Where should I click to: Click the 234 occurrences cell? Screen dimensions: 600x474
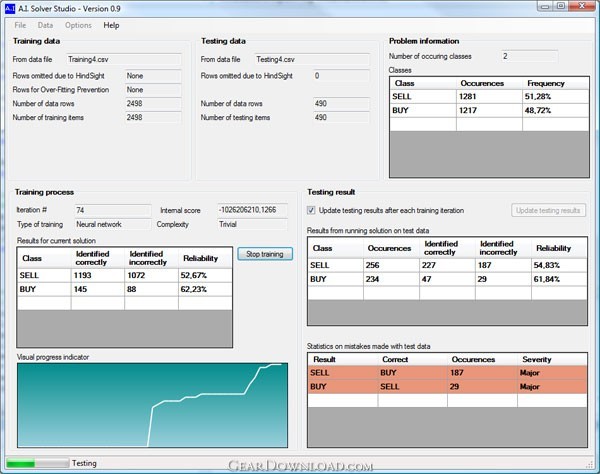(x=391, y=279)
